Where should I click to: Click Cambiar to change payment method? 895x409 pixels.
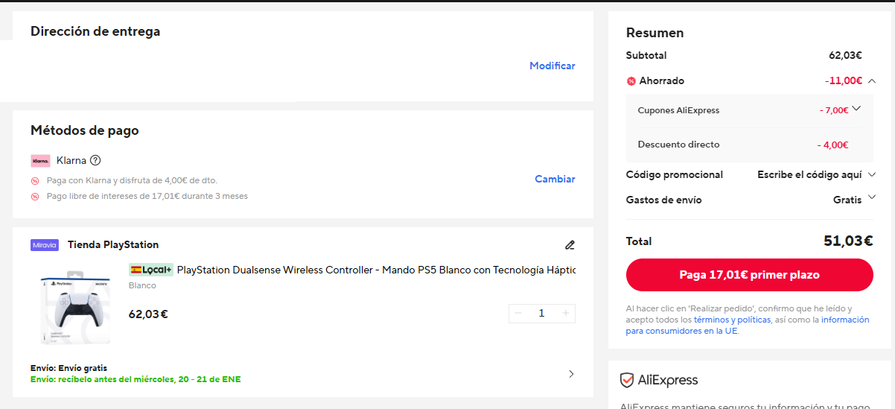(554, 179)
